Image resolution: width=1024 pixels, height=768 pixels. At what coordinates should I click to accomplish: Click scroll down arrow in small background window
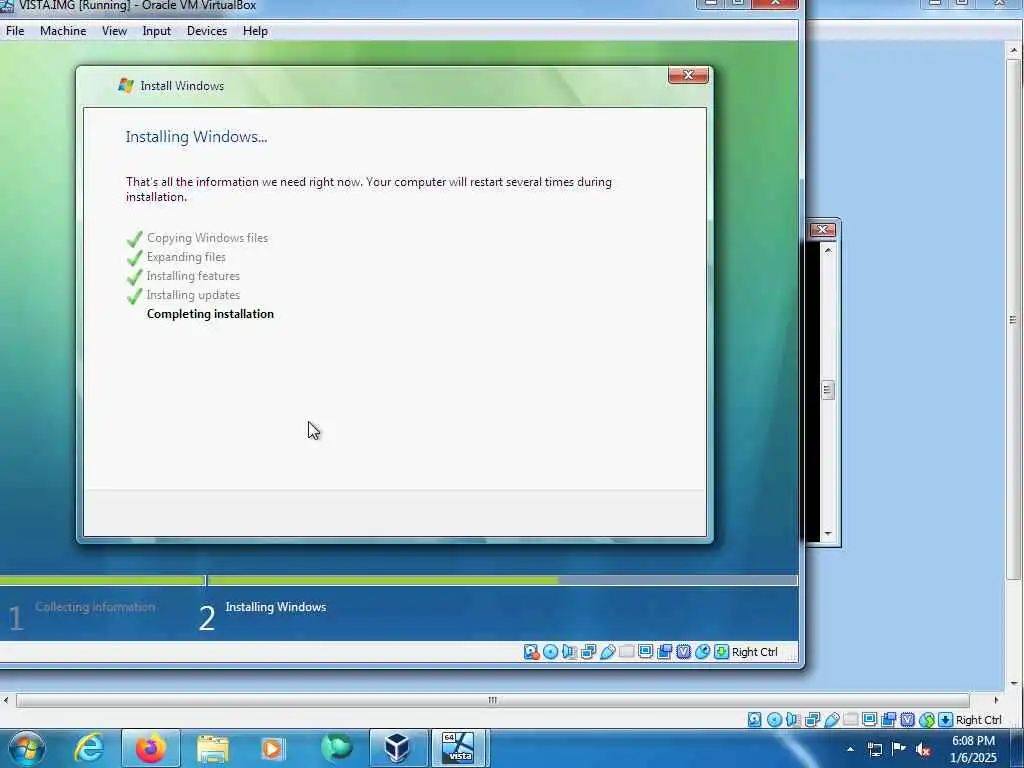pyautogui.click(x=828, y=534)
